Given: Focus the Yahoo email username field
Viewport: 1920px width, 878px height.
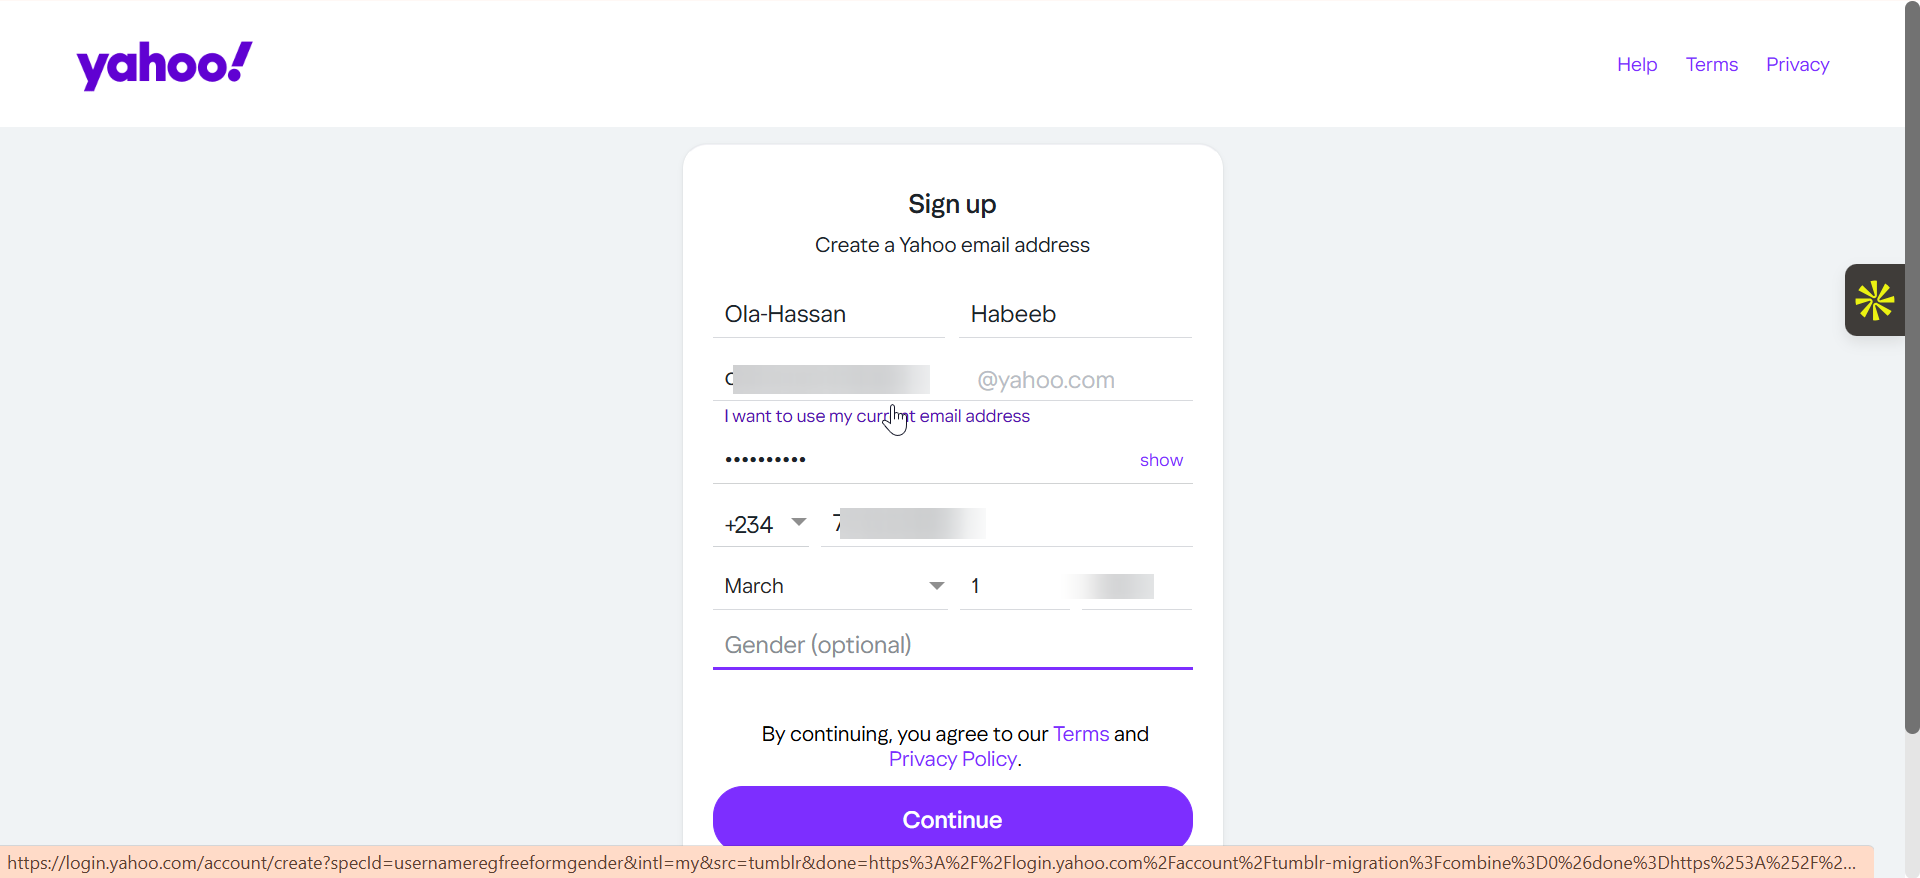Looking at the screenshot, I should (830, 380).
